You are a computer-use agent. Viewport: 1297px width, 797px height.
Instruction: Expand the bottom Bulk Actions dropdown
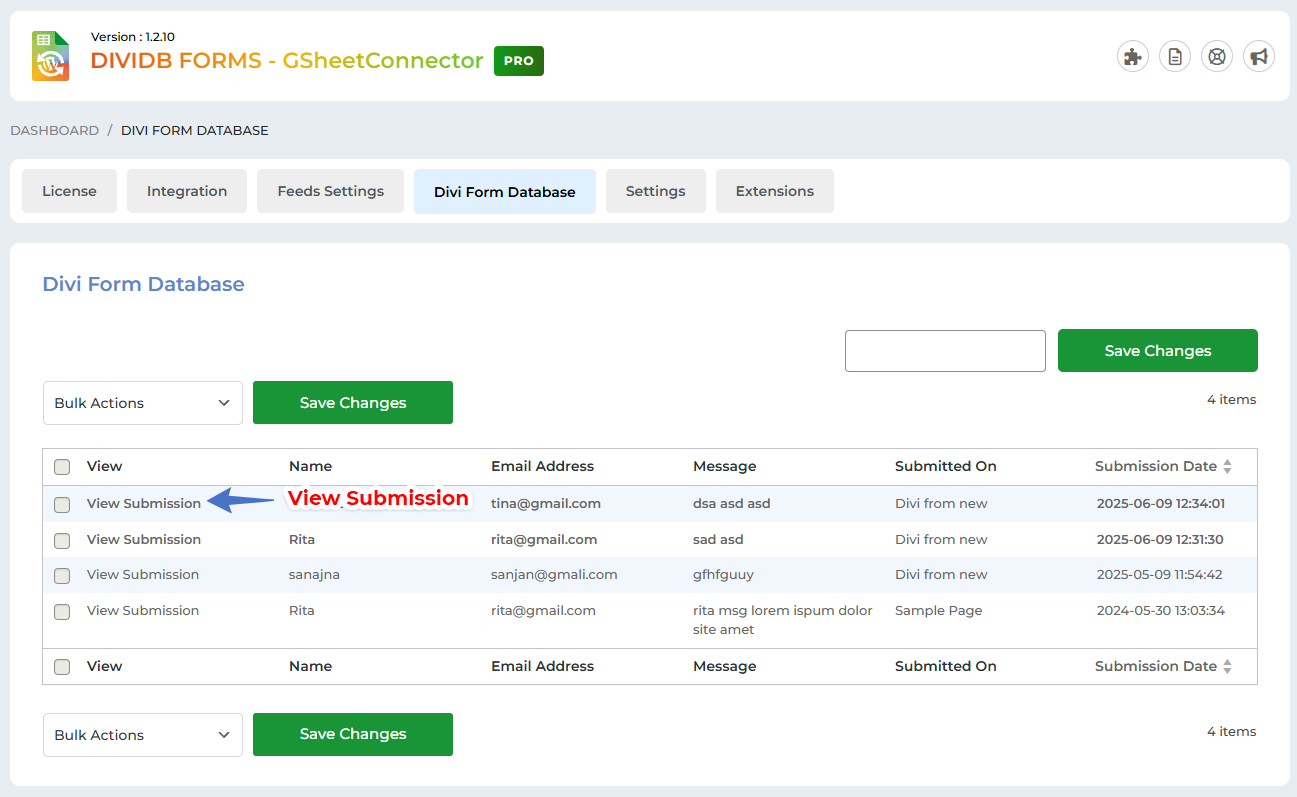143,735
